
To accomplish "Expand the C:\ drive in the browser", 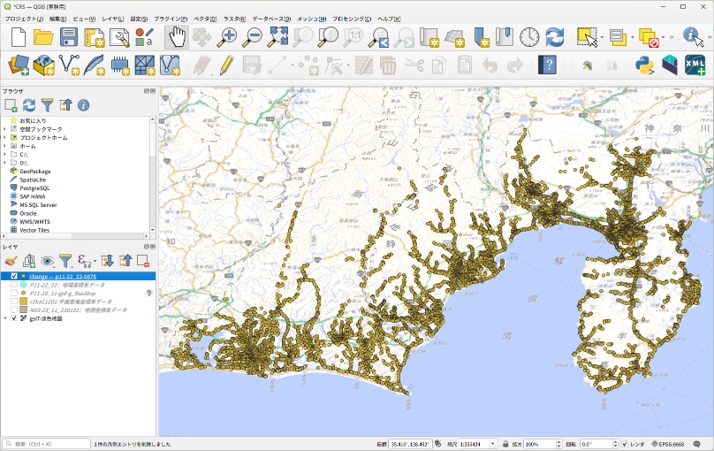I will pyautogui.click(x=5, y=154).
